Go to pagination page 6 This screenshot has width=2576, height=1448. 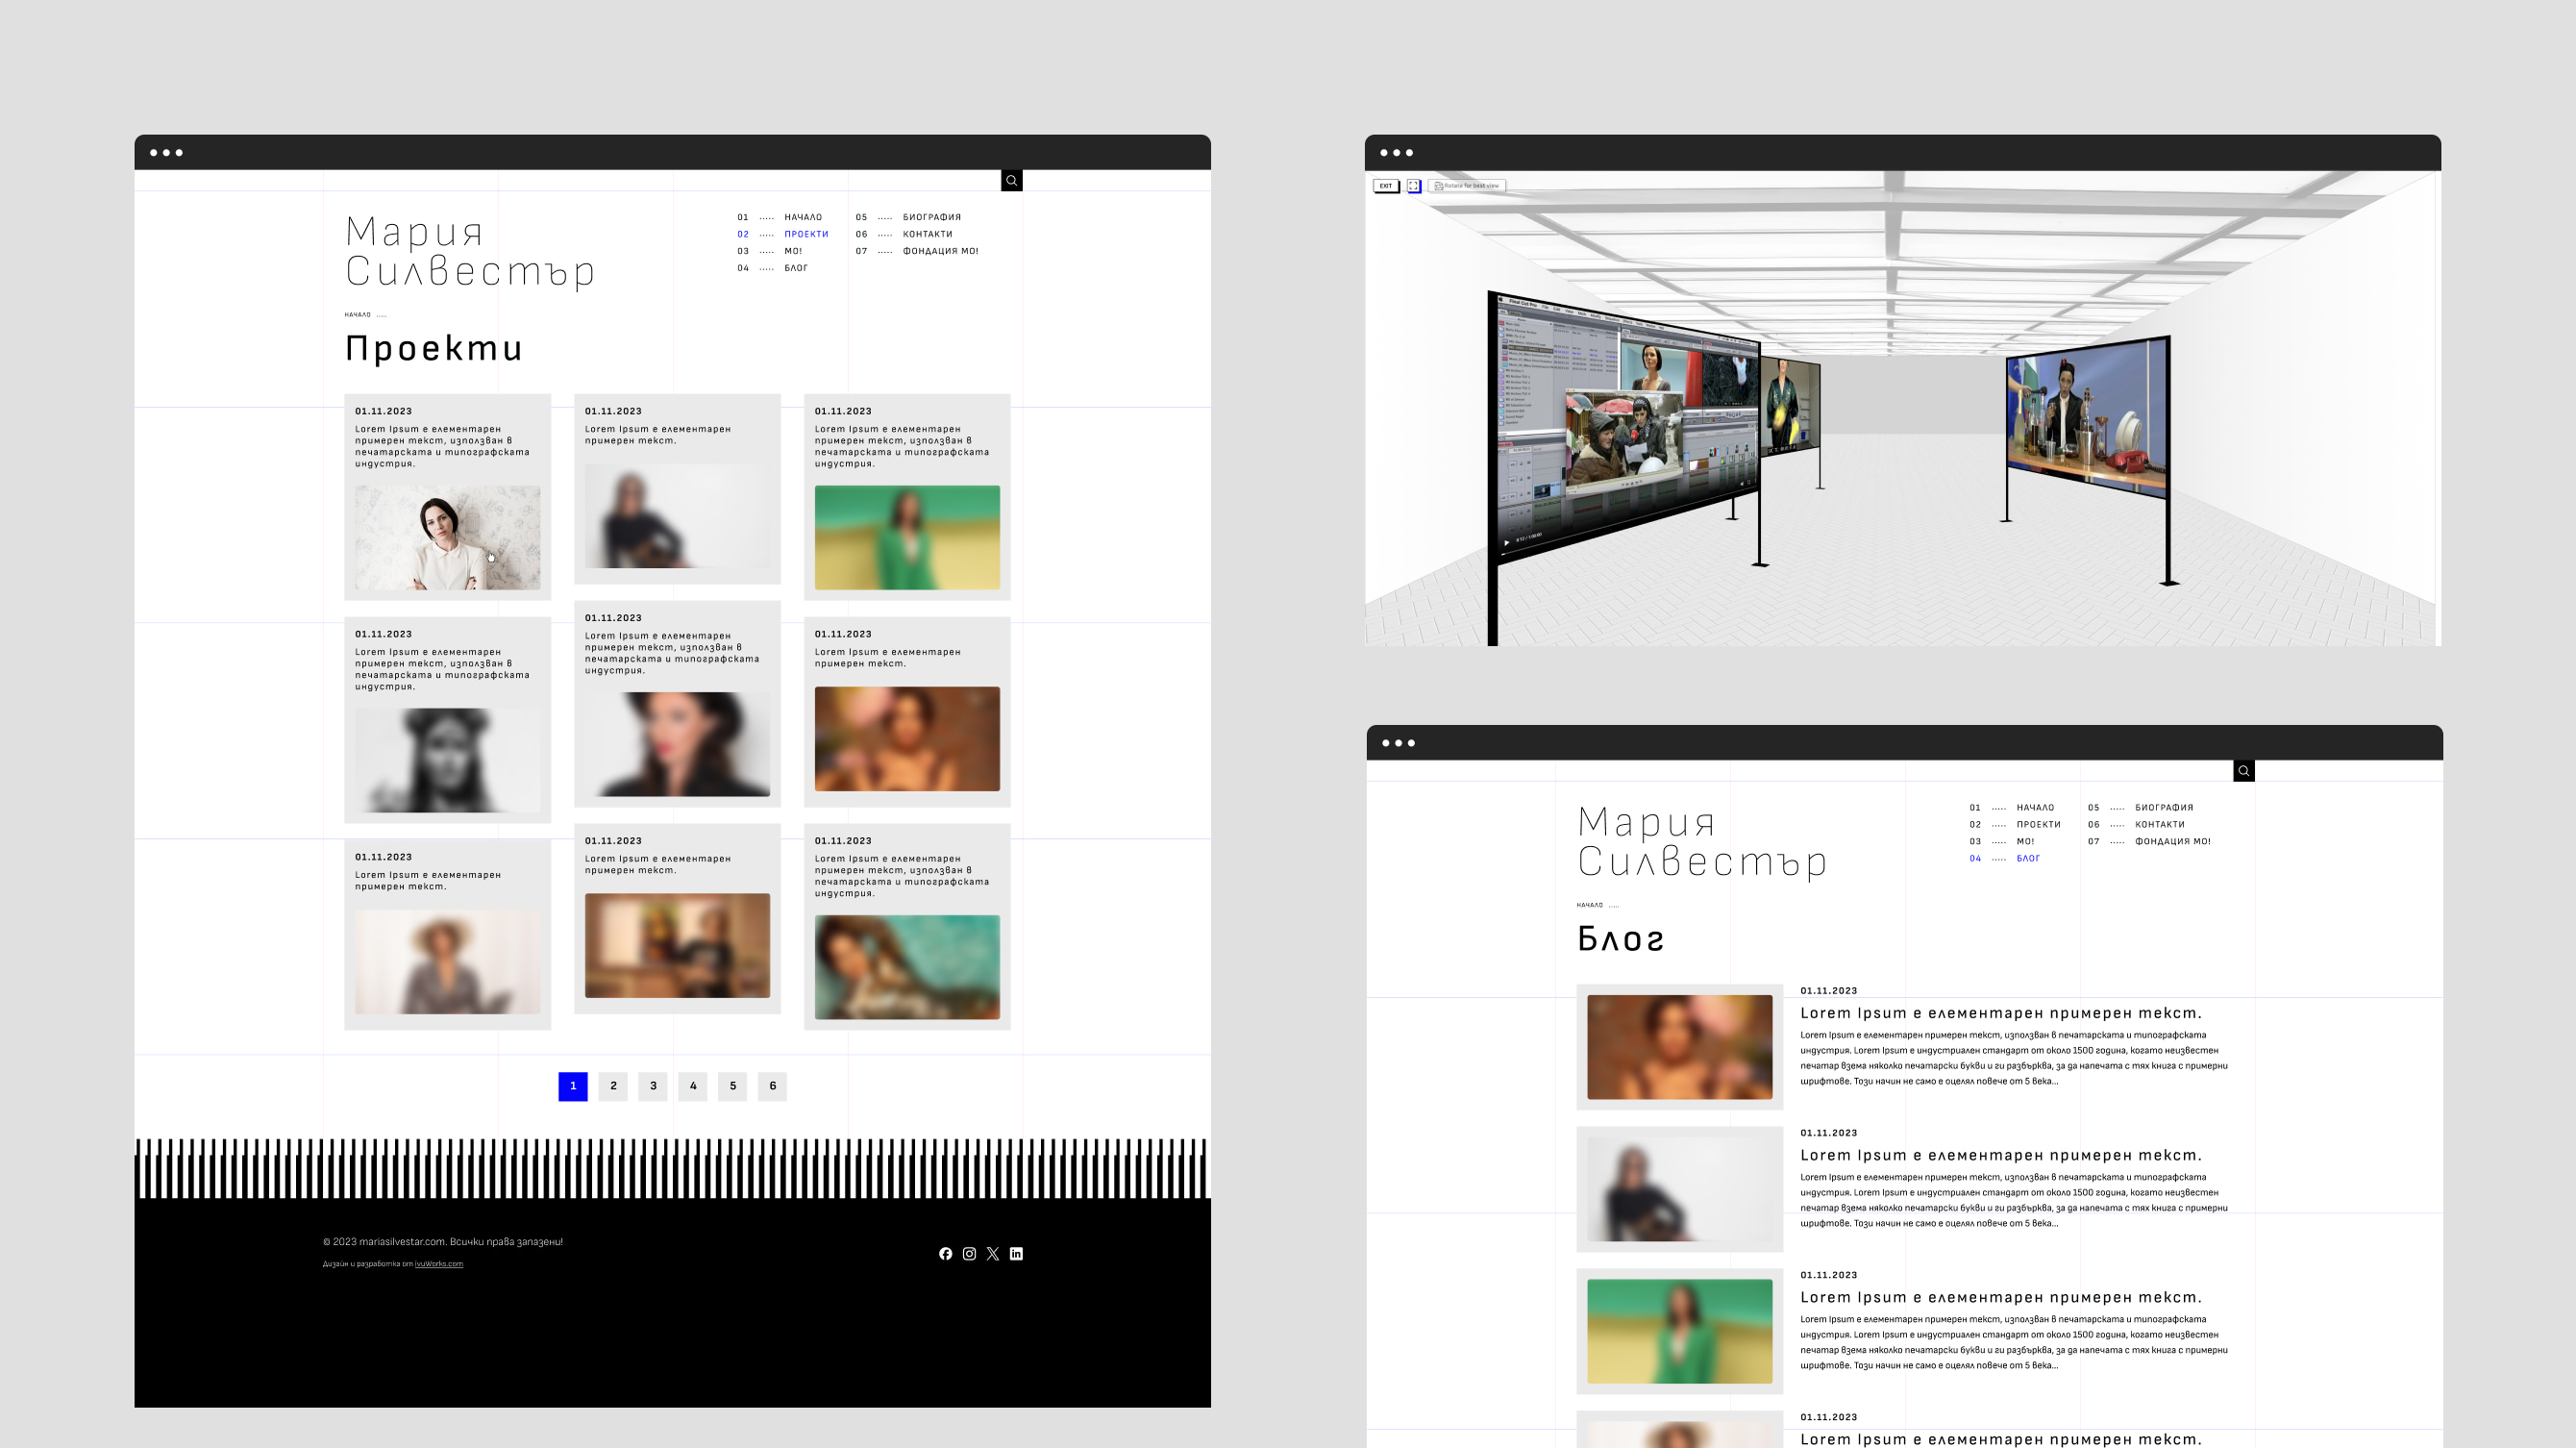point(772,1086)
